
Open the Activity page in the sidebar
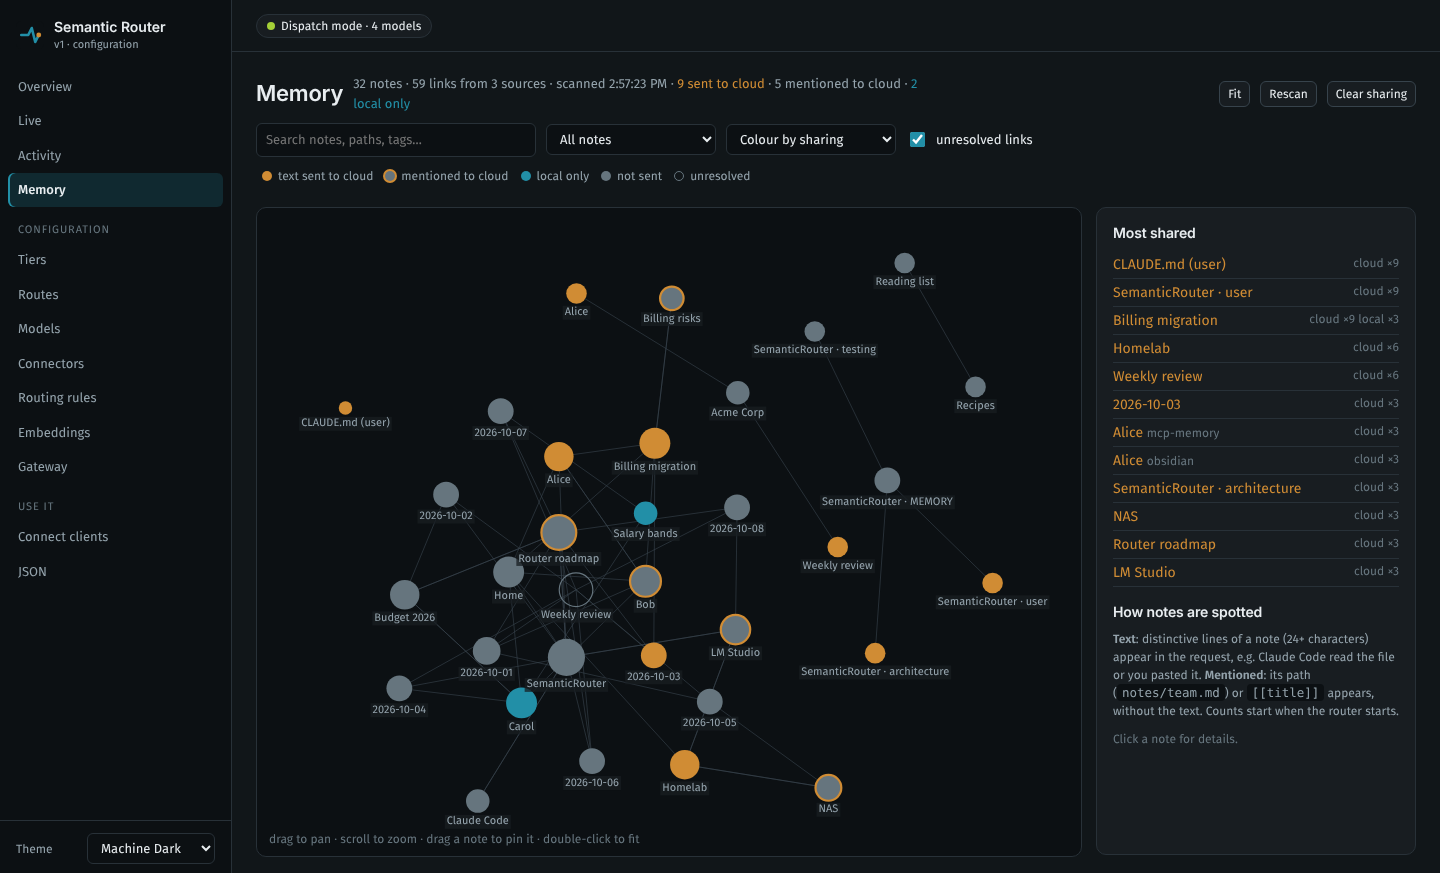115,156
